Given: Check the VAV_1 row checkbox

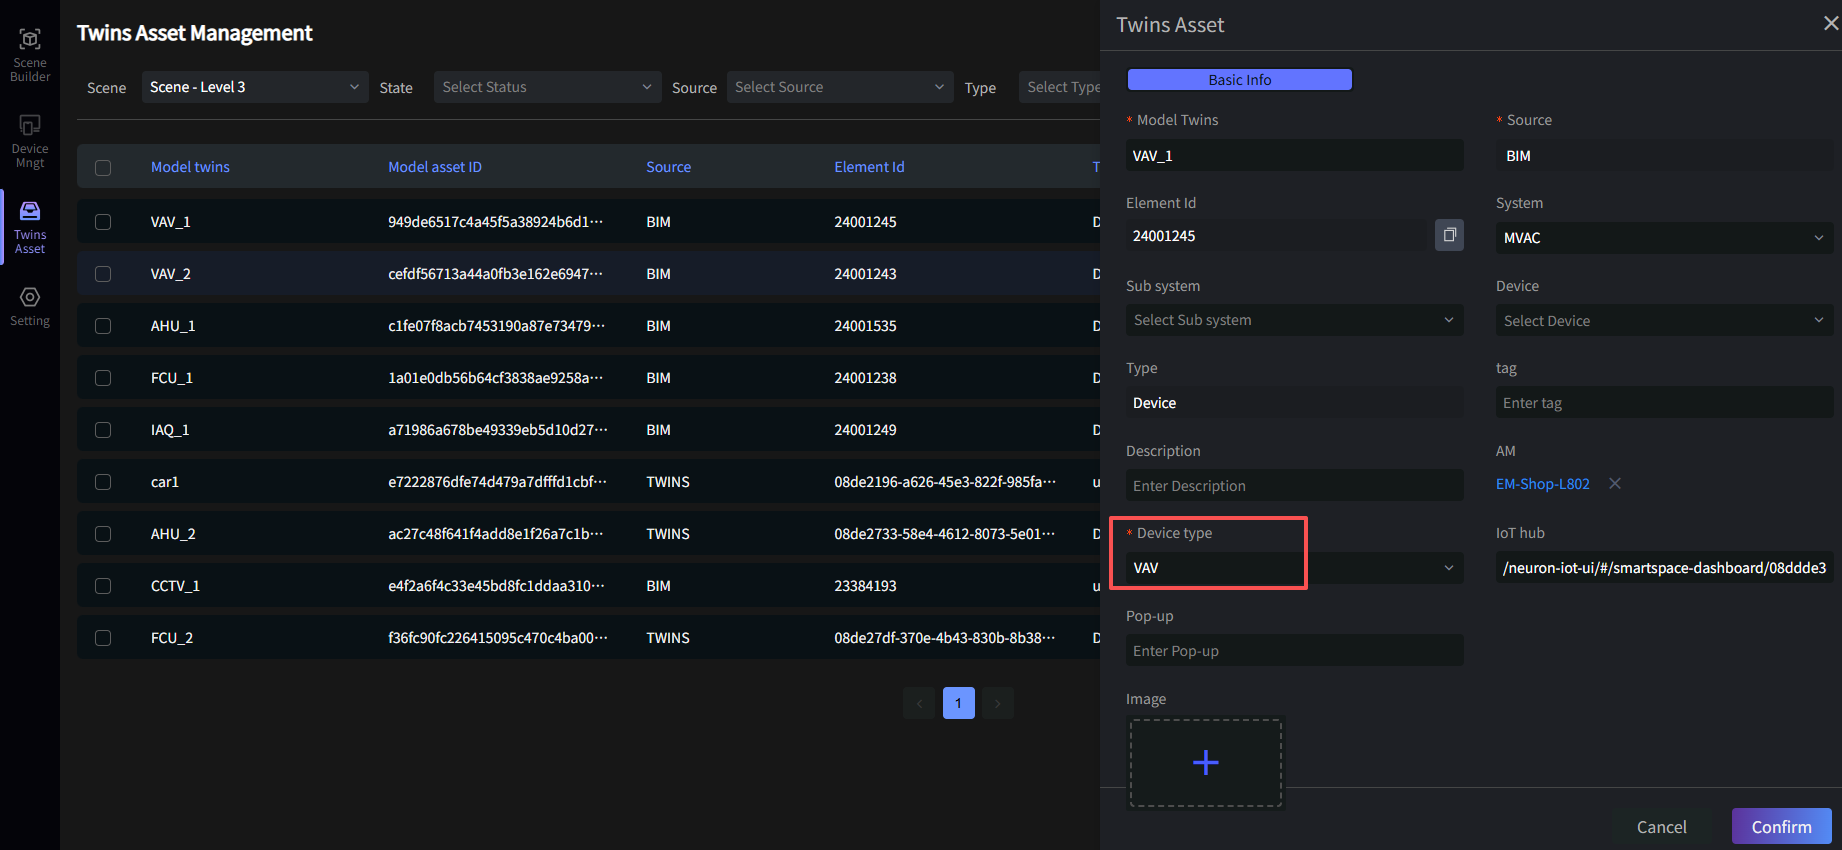Looking at the screenshot, I should pyautogui.click(x=103, y=222).
